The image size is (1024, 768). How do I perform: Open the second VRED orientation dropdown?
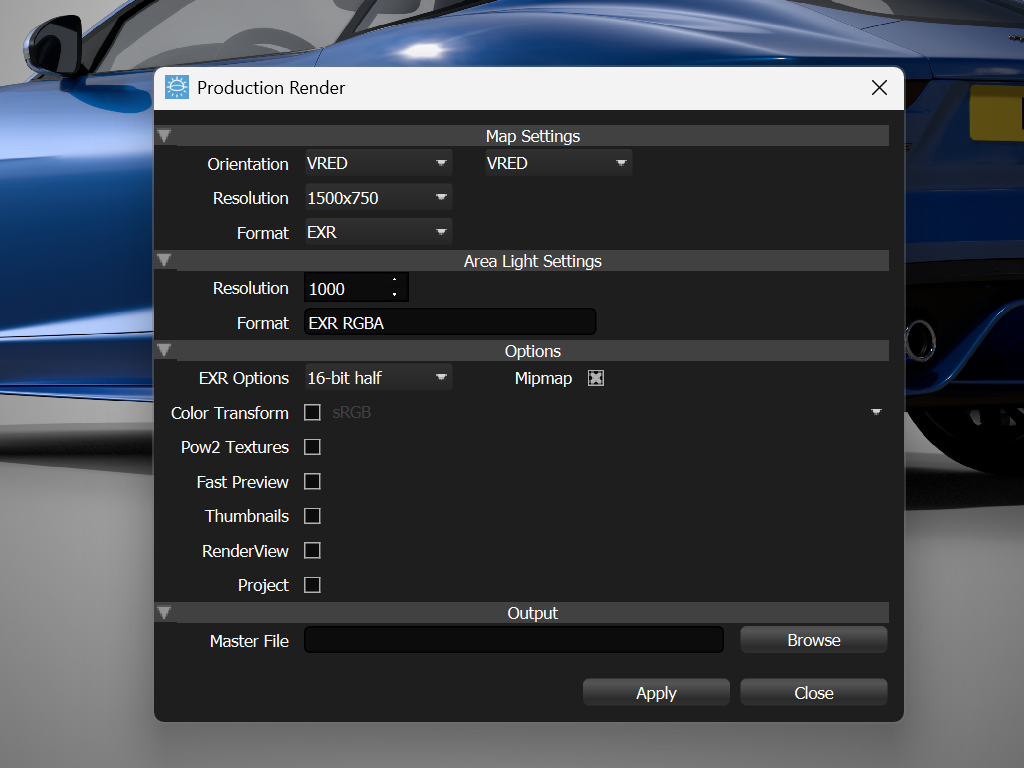[557, 162]
